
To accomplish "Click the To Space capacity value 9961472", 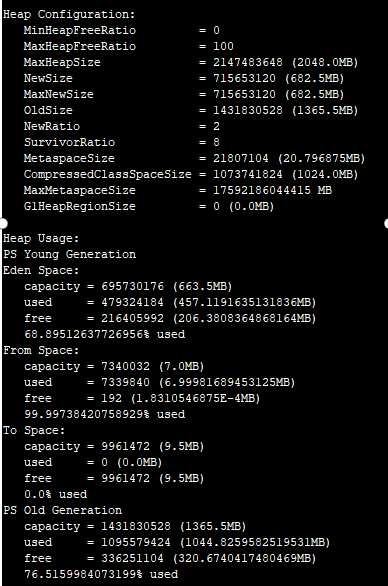I will (126, 447).
